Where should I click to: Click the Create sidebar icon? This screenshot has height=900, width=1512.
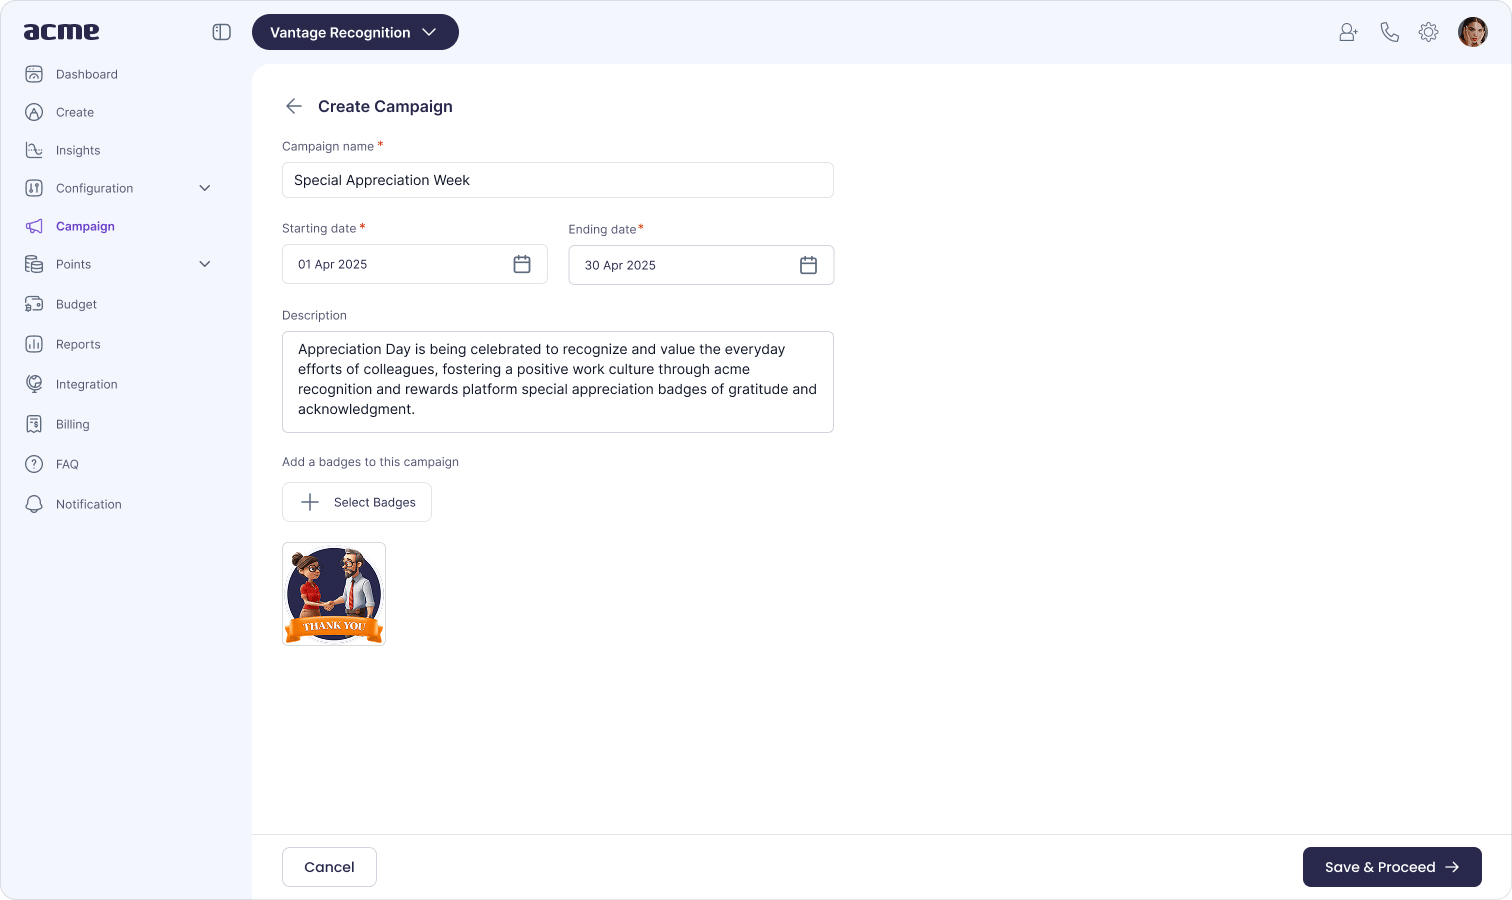pyautogui.click(x=34, y=112)
